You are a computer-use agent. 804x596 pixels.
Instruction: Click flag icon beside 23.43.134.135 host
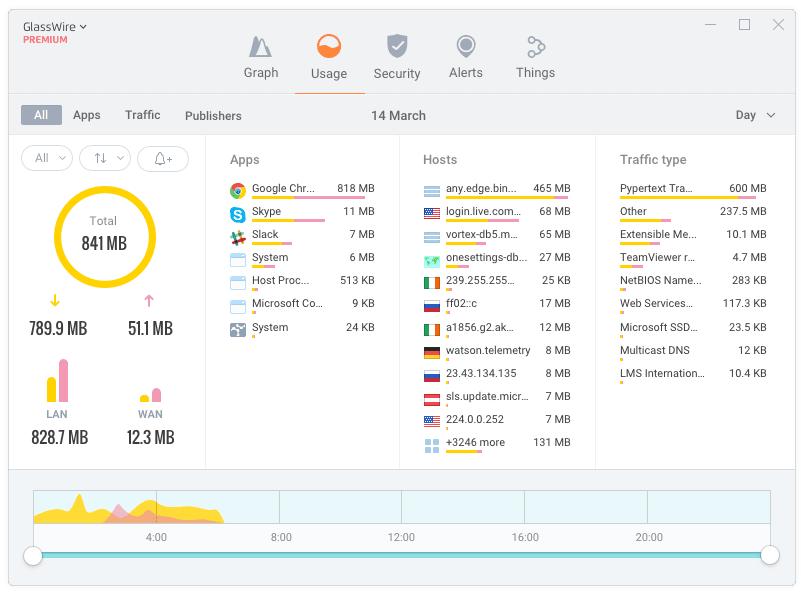[432, 376]
